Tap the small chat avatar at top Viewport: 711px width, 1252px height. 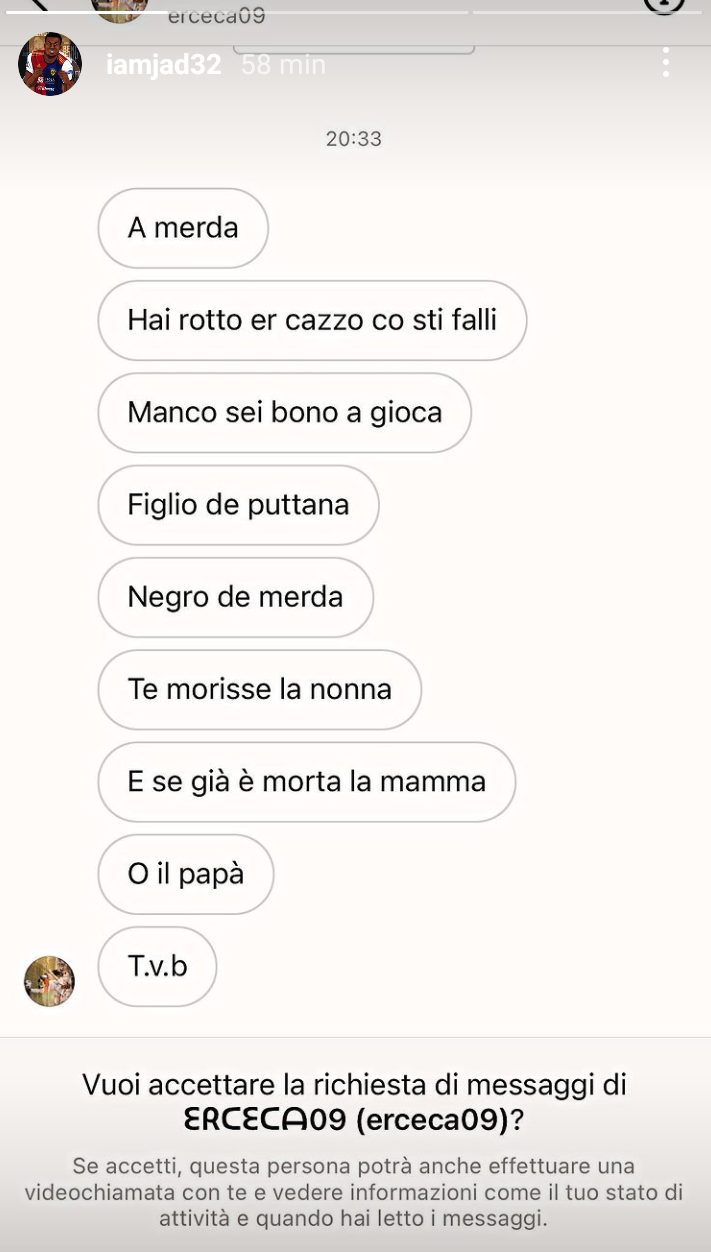coord(119,8)
